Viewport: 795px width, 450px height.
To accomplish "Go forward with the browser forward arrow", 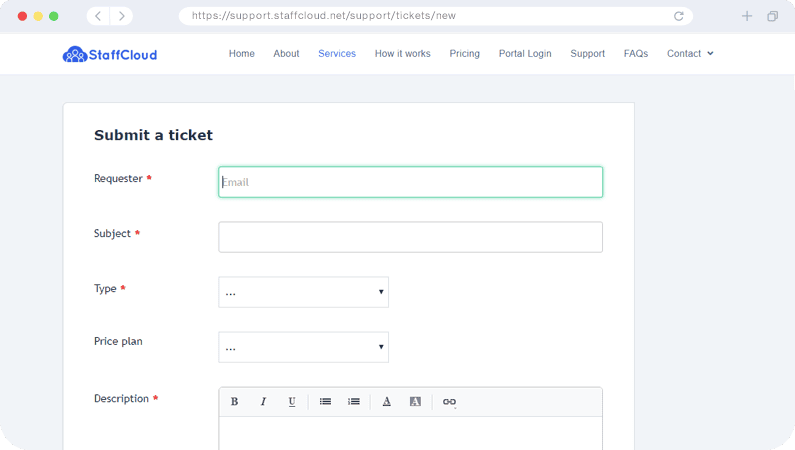I will (122, 16).
